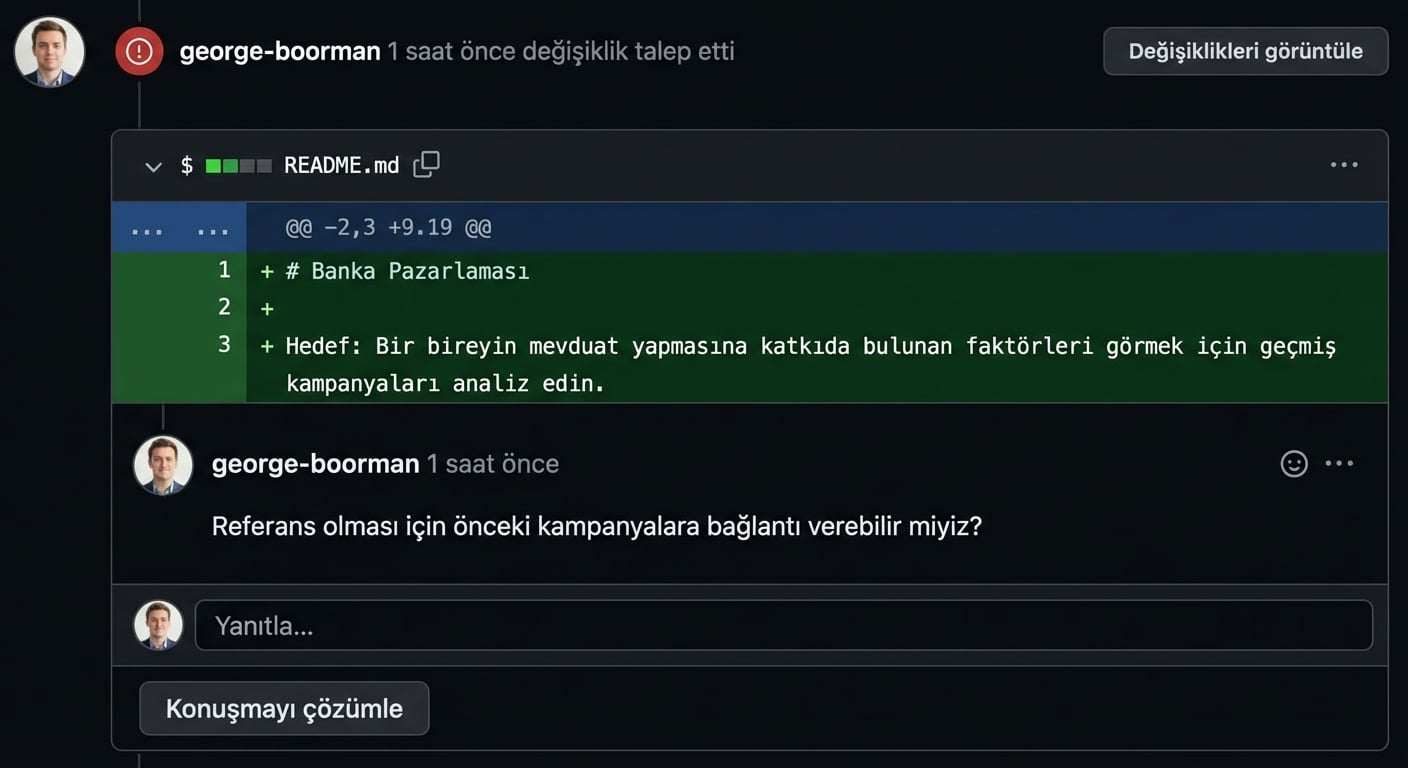Click the green diff stat squares

click(x=237, y=164)
